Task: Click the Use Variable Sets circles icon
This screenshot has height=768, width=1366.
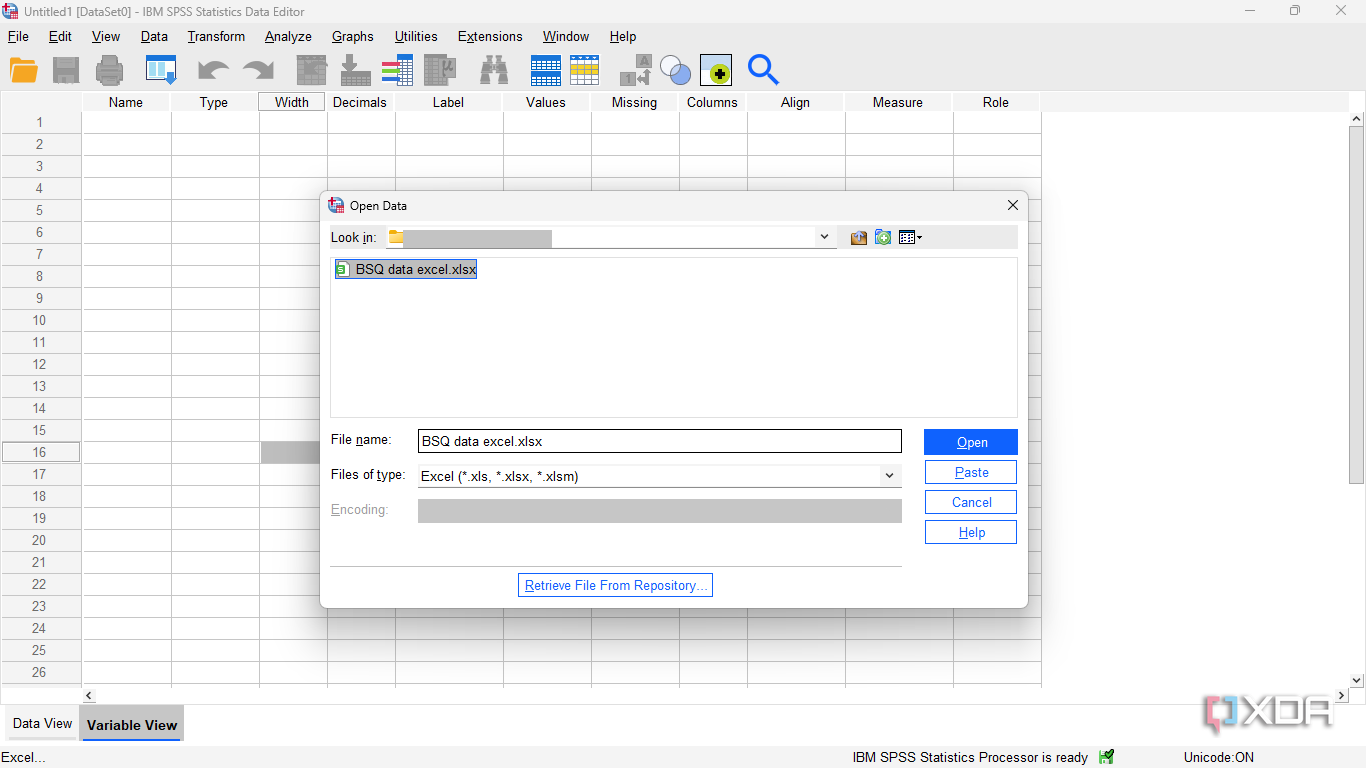Action: 675,70
